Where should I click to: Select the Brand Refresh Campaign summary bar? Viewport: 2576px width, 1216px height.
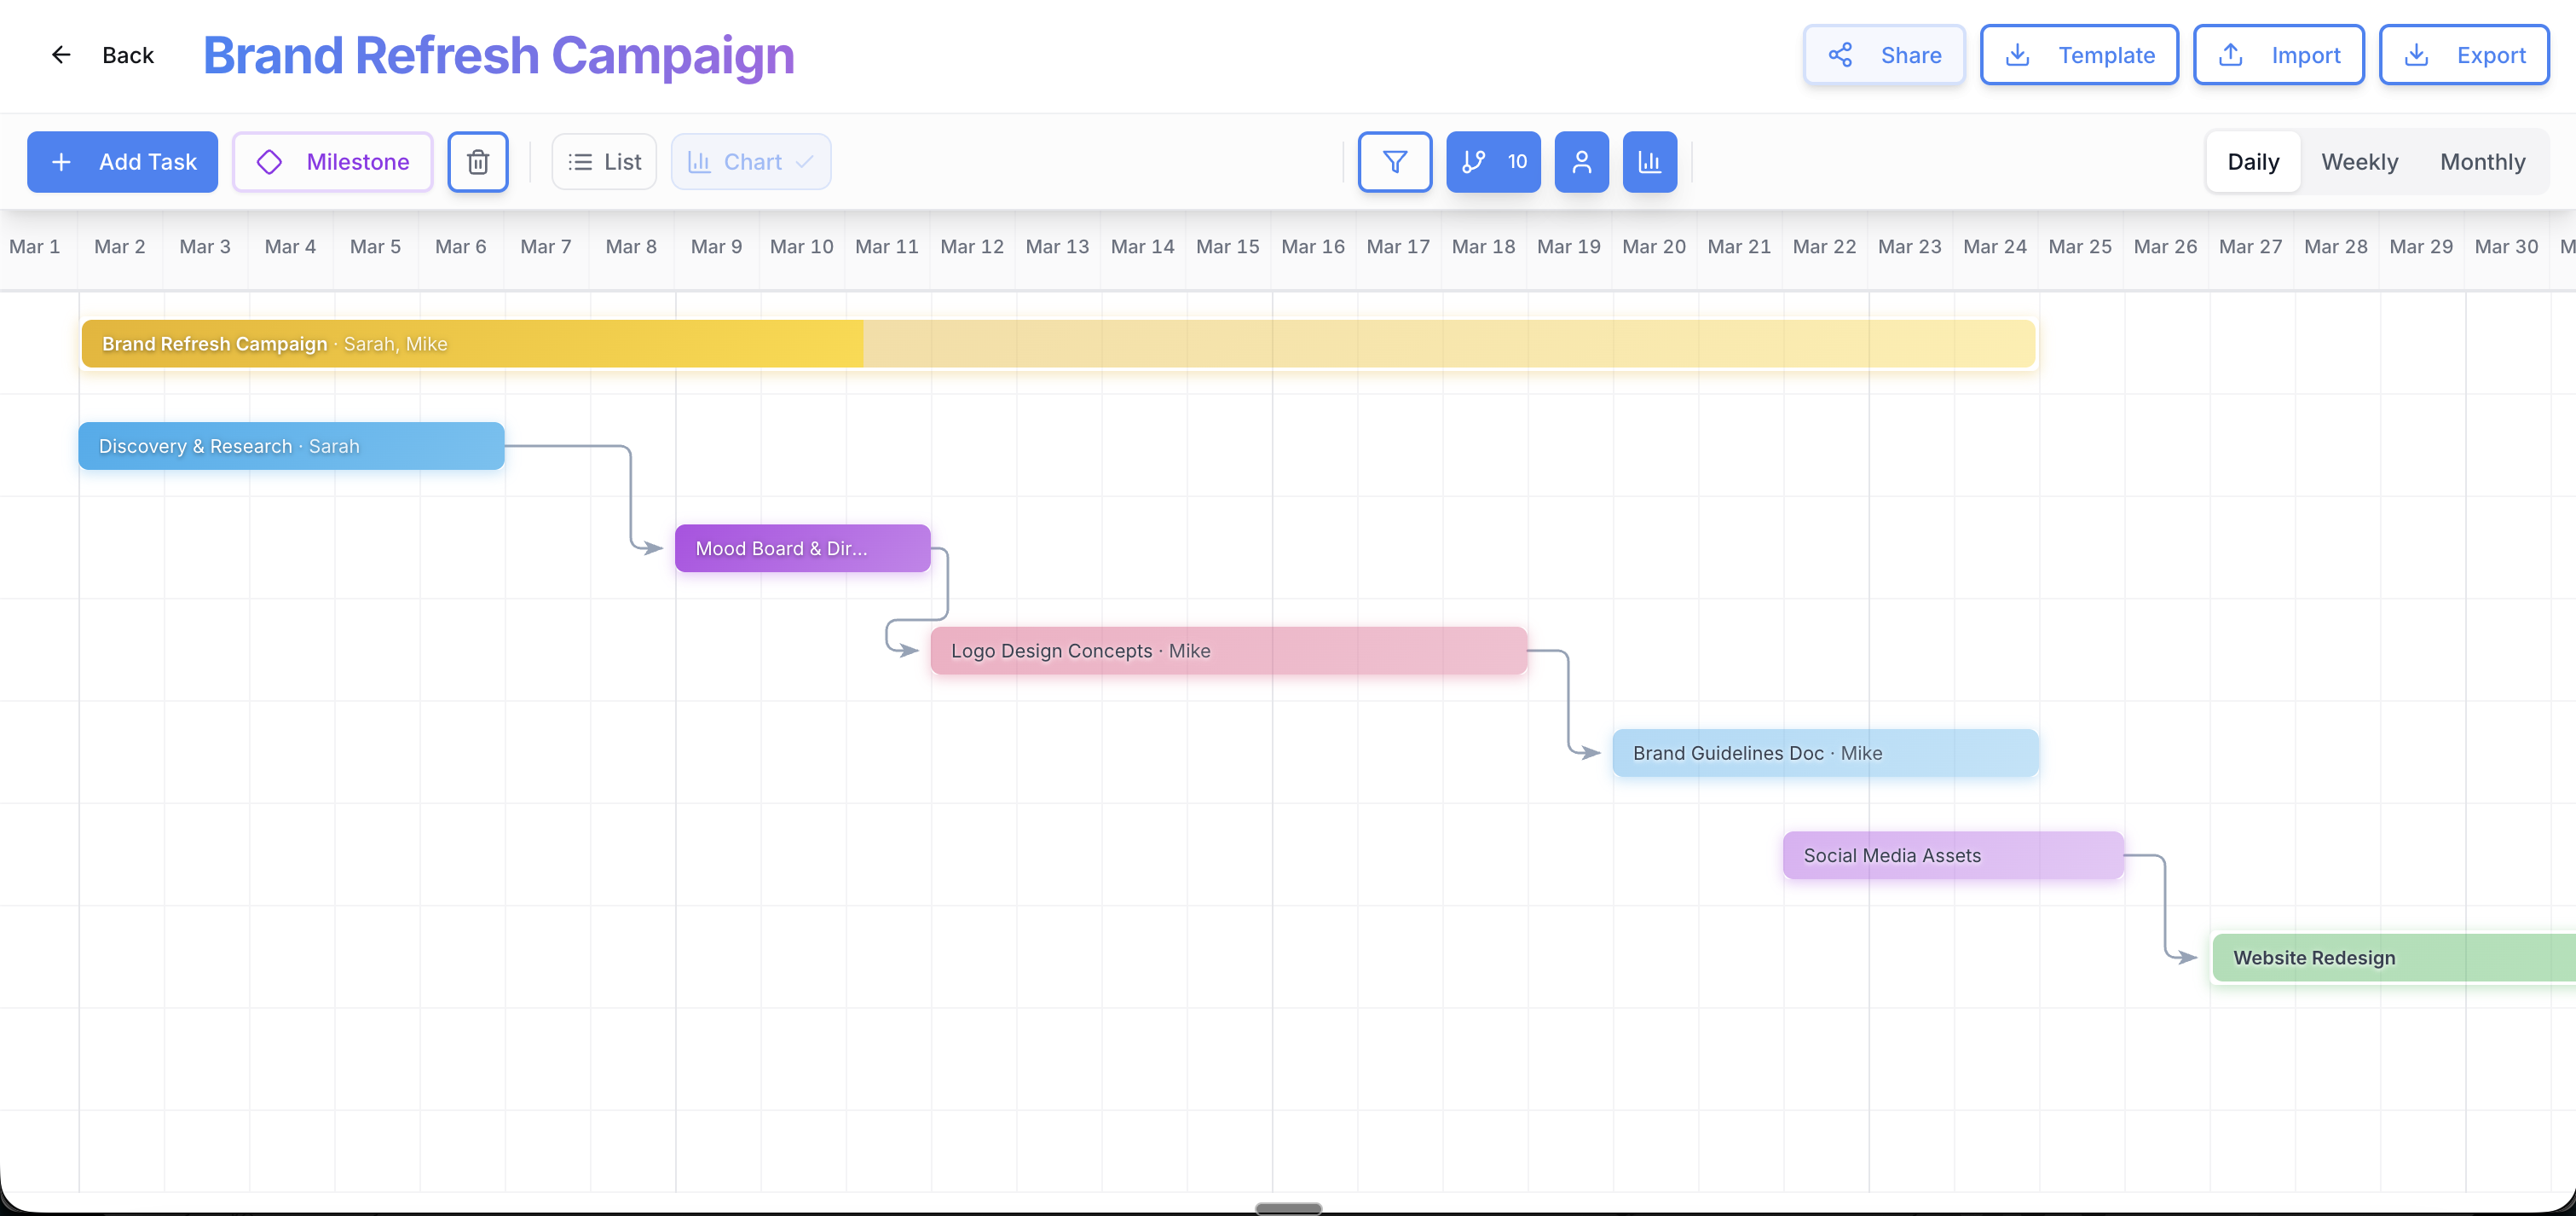click(x=1058, y=344)
